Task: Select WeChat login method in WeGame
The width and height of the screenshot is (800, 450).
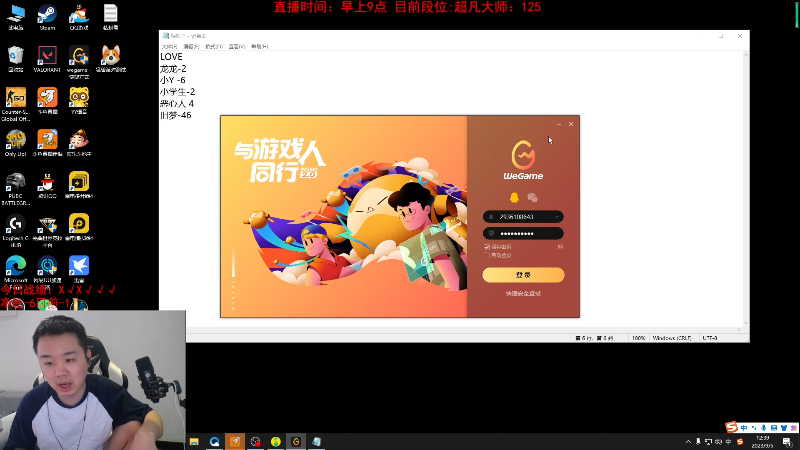Action: coord(532,197)
